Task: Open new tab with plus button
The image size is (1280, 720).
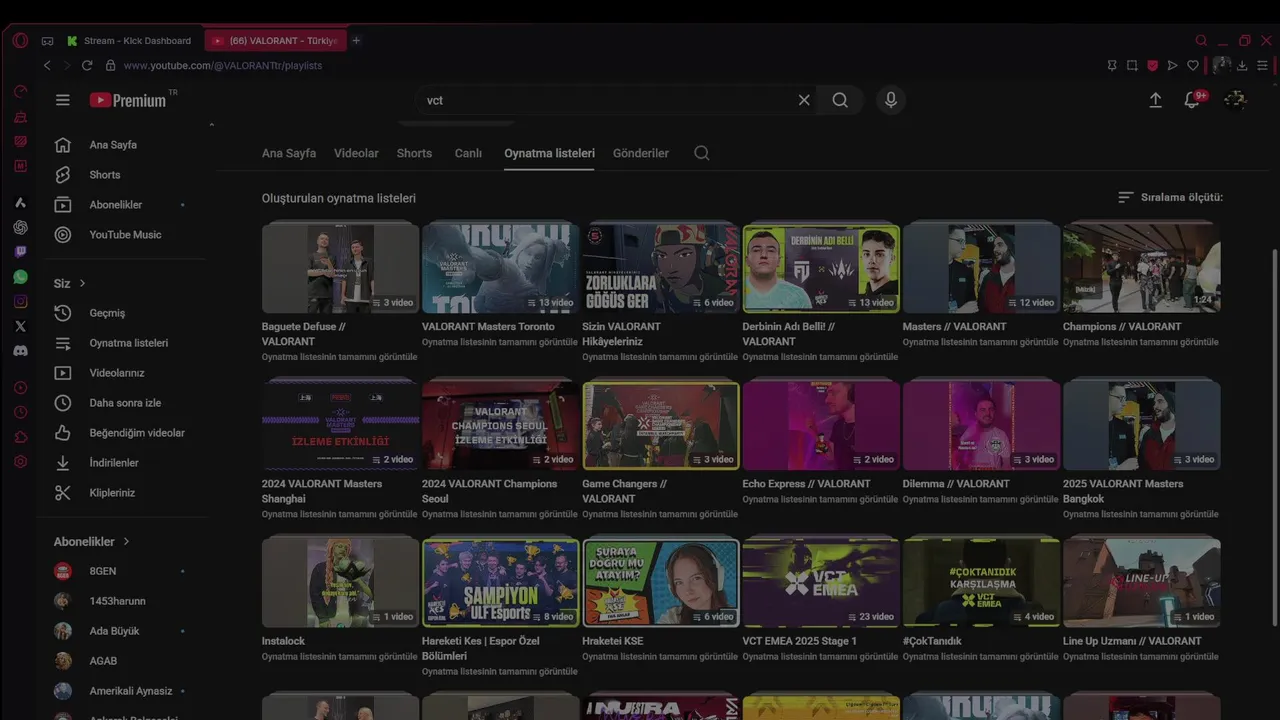Action: point(356,41)
